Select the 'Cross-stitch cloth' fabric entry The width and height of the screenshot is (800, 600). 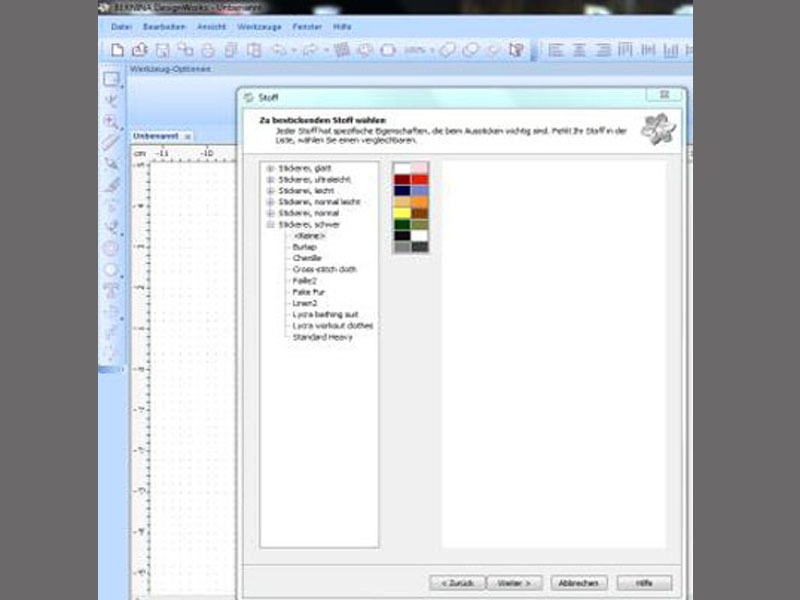(x=324, y=269)
